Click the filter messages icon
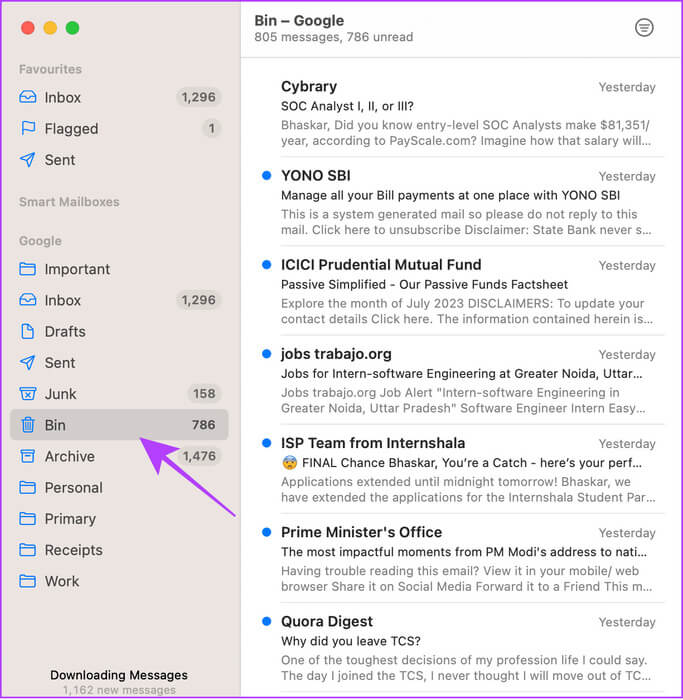This screenshot has width=683, height=700. 644,28
